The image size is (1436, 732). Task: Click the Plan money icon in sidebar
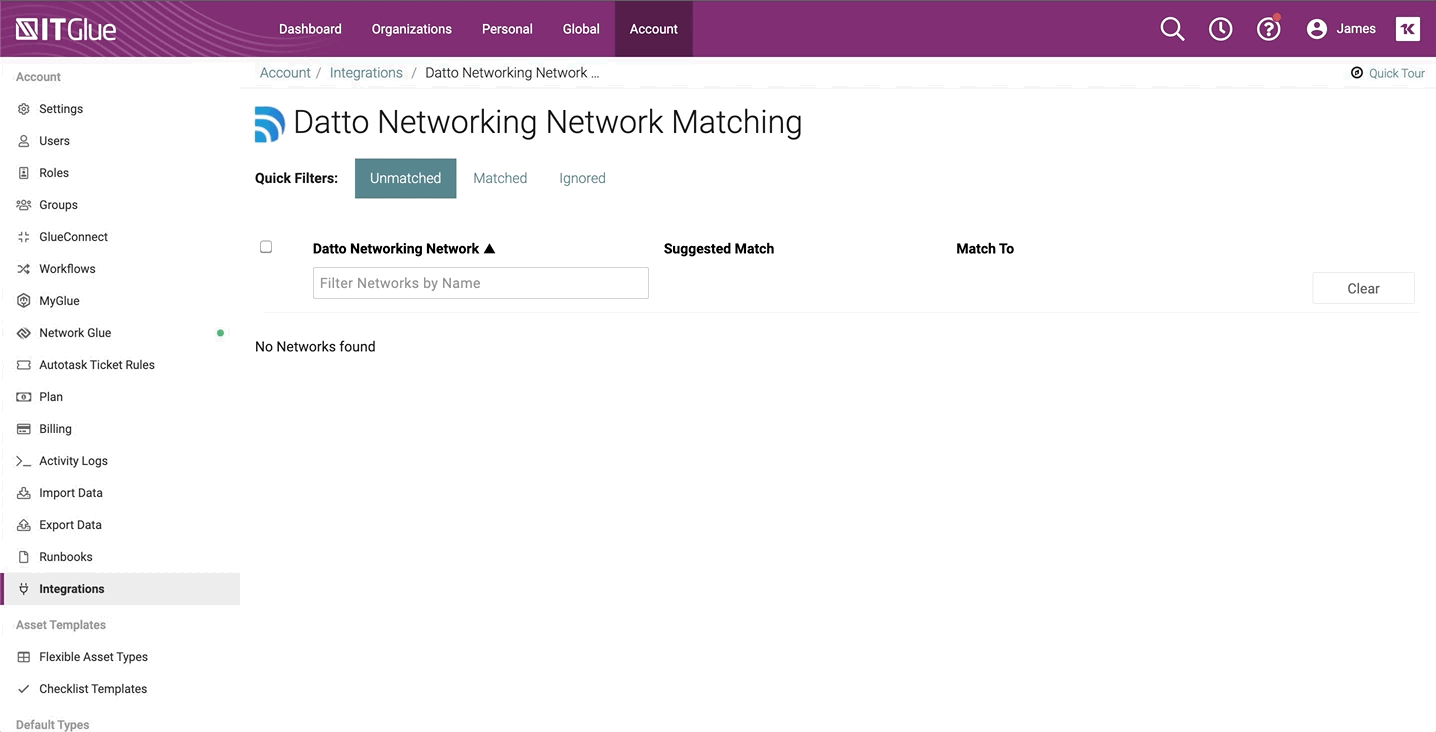click(x=24, y=397)
